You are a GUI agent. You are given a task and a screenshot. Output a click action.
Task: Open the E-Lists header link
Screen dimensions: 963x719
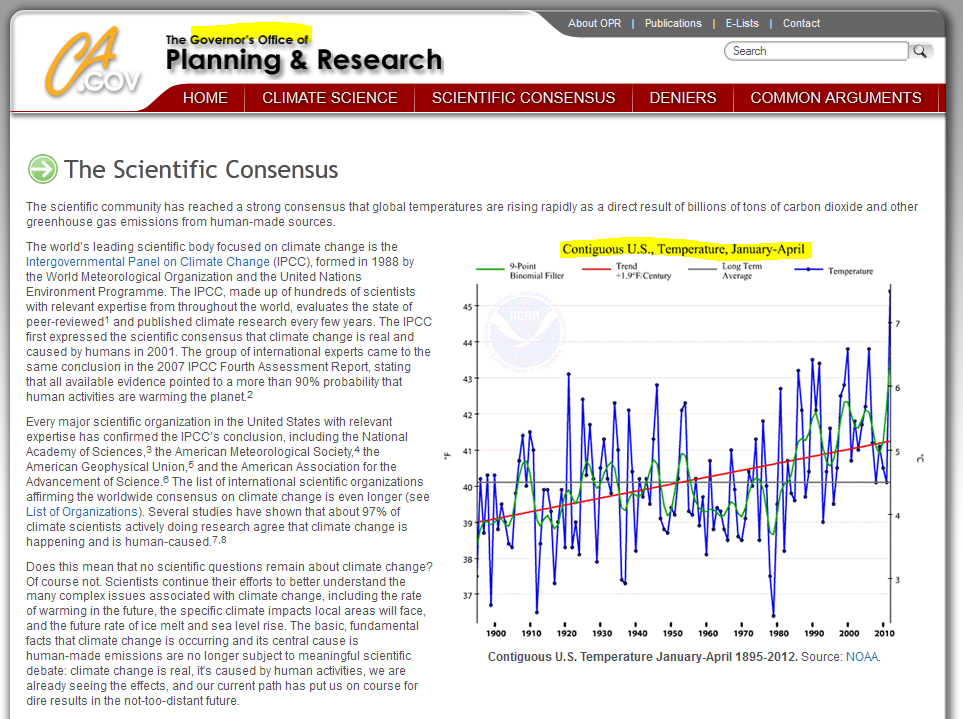pyautogui.click(x=742, y=23)
